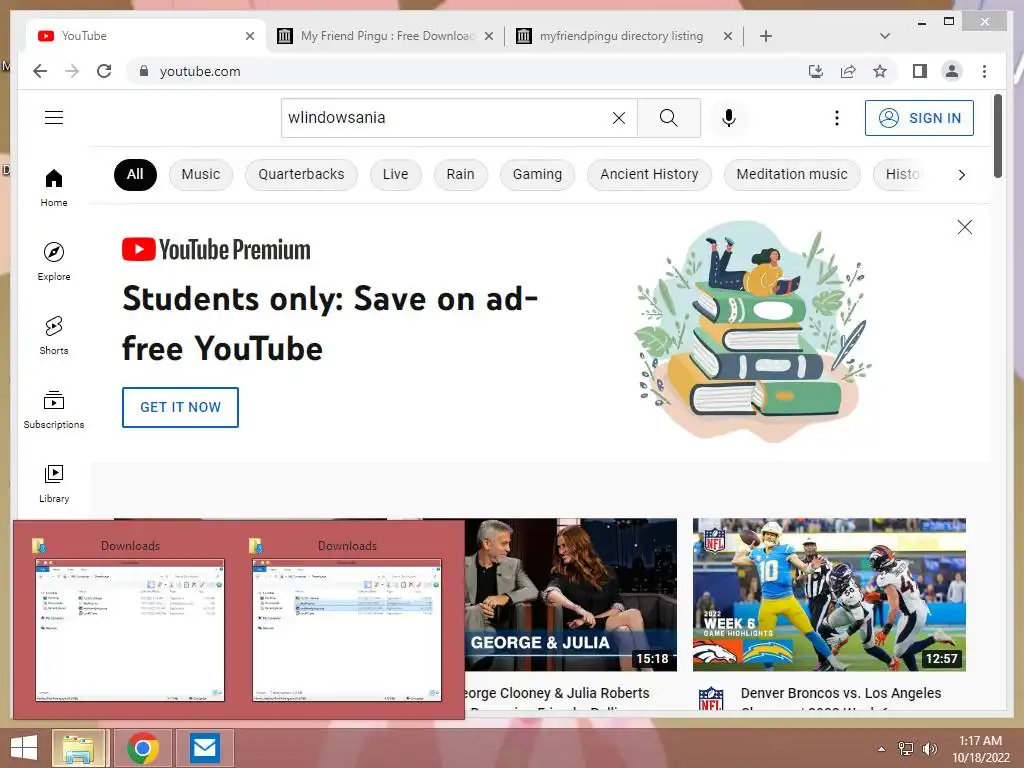Close the YouTube tab
Screen dimensions: 1024x768
[x=249, y=36]
